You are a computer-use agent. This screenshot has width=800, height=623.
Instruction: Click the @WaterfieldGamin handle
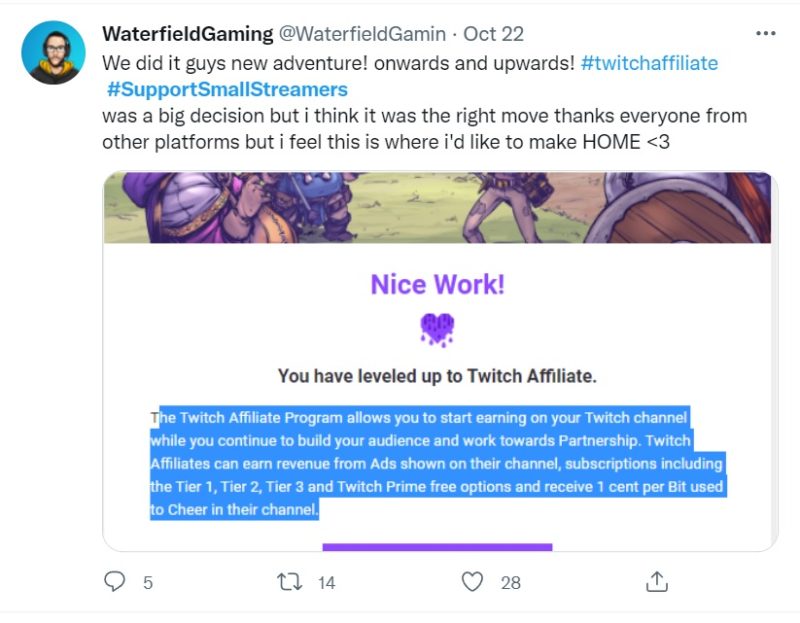368,34
